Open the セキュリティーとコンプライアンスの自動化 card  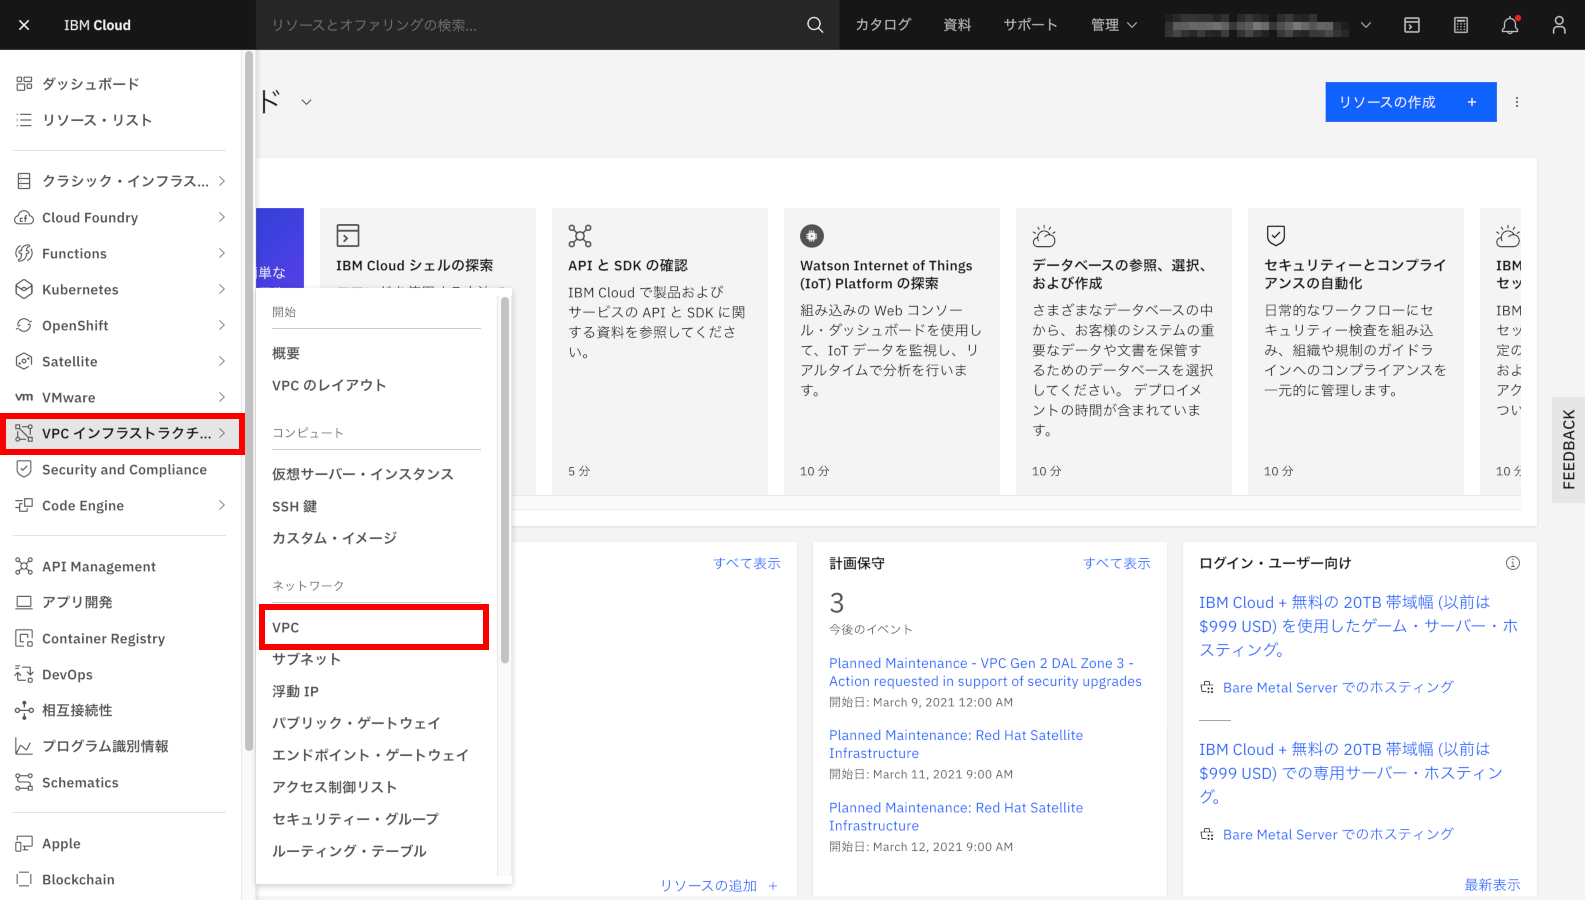coord(1356,351)
